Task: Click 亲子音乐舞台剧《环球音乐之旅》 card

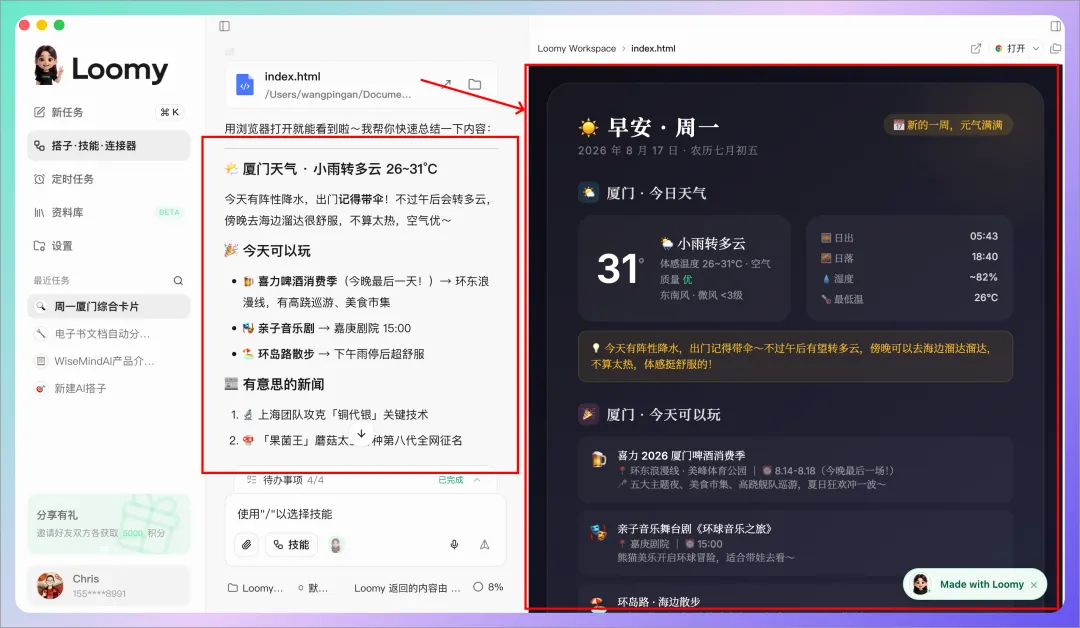Action: 795,543
